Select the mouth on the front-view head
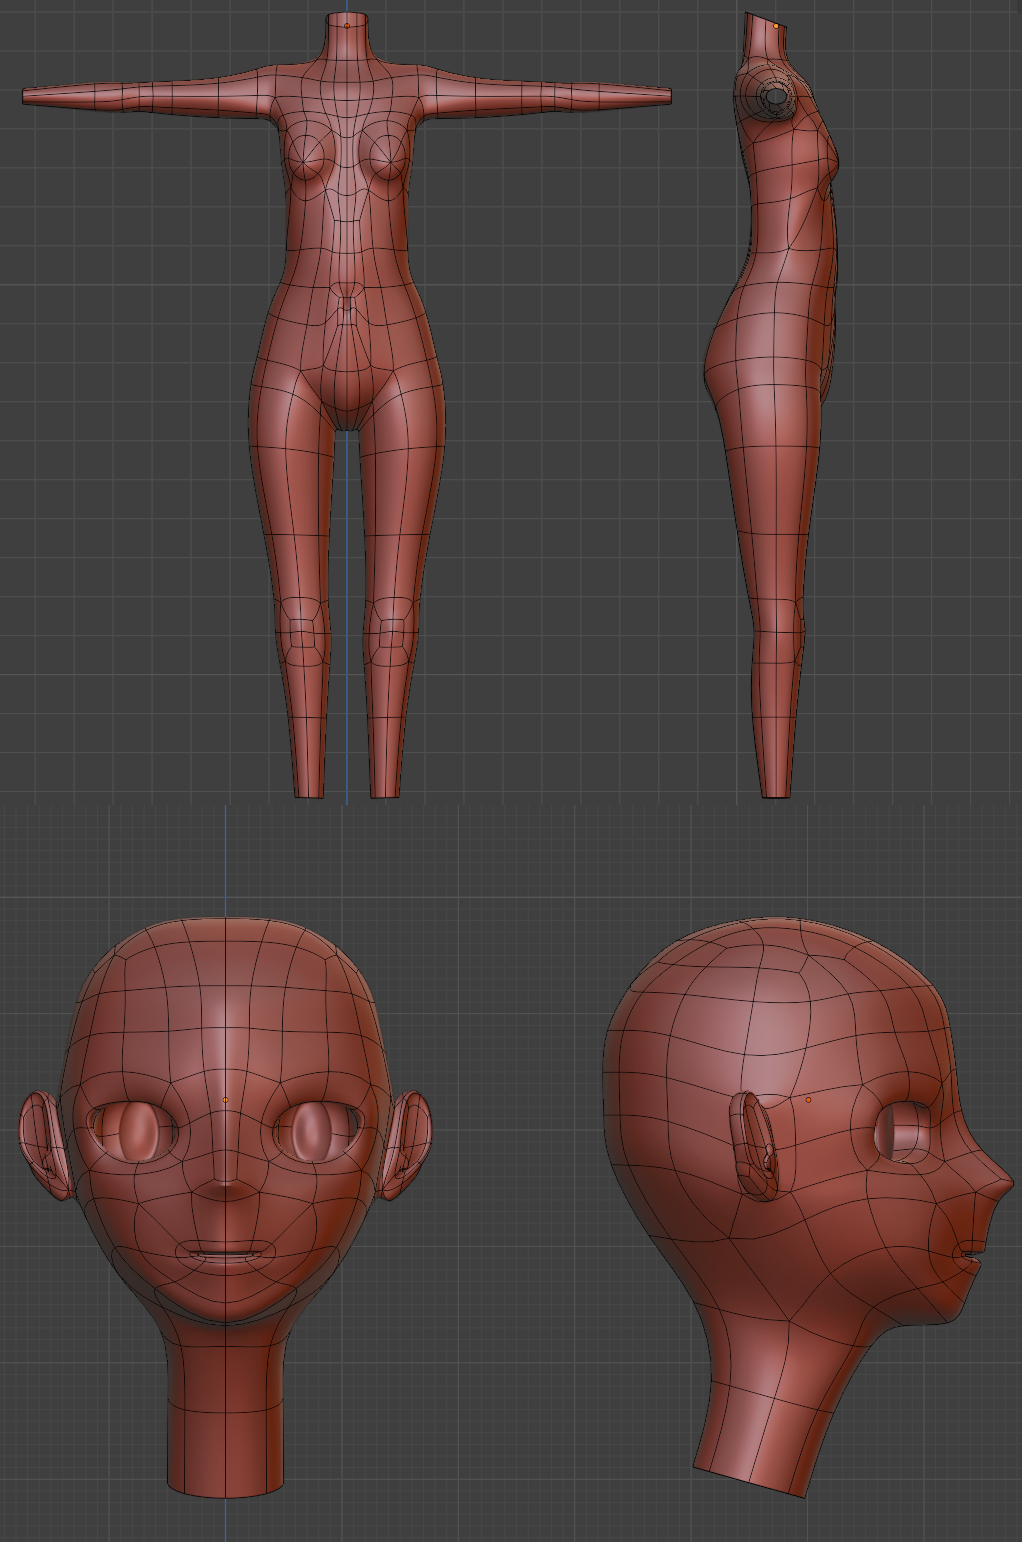Screen dimensions: 1022x1542 (x=226, y=1252)
